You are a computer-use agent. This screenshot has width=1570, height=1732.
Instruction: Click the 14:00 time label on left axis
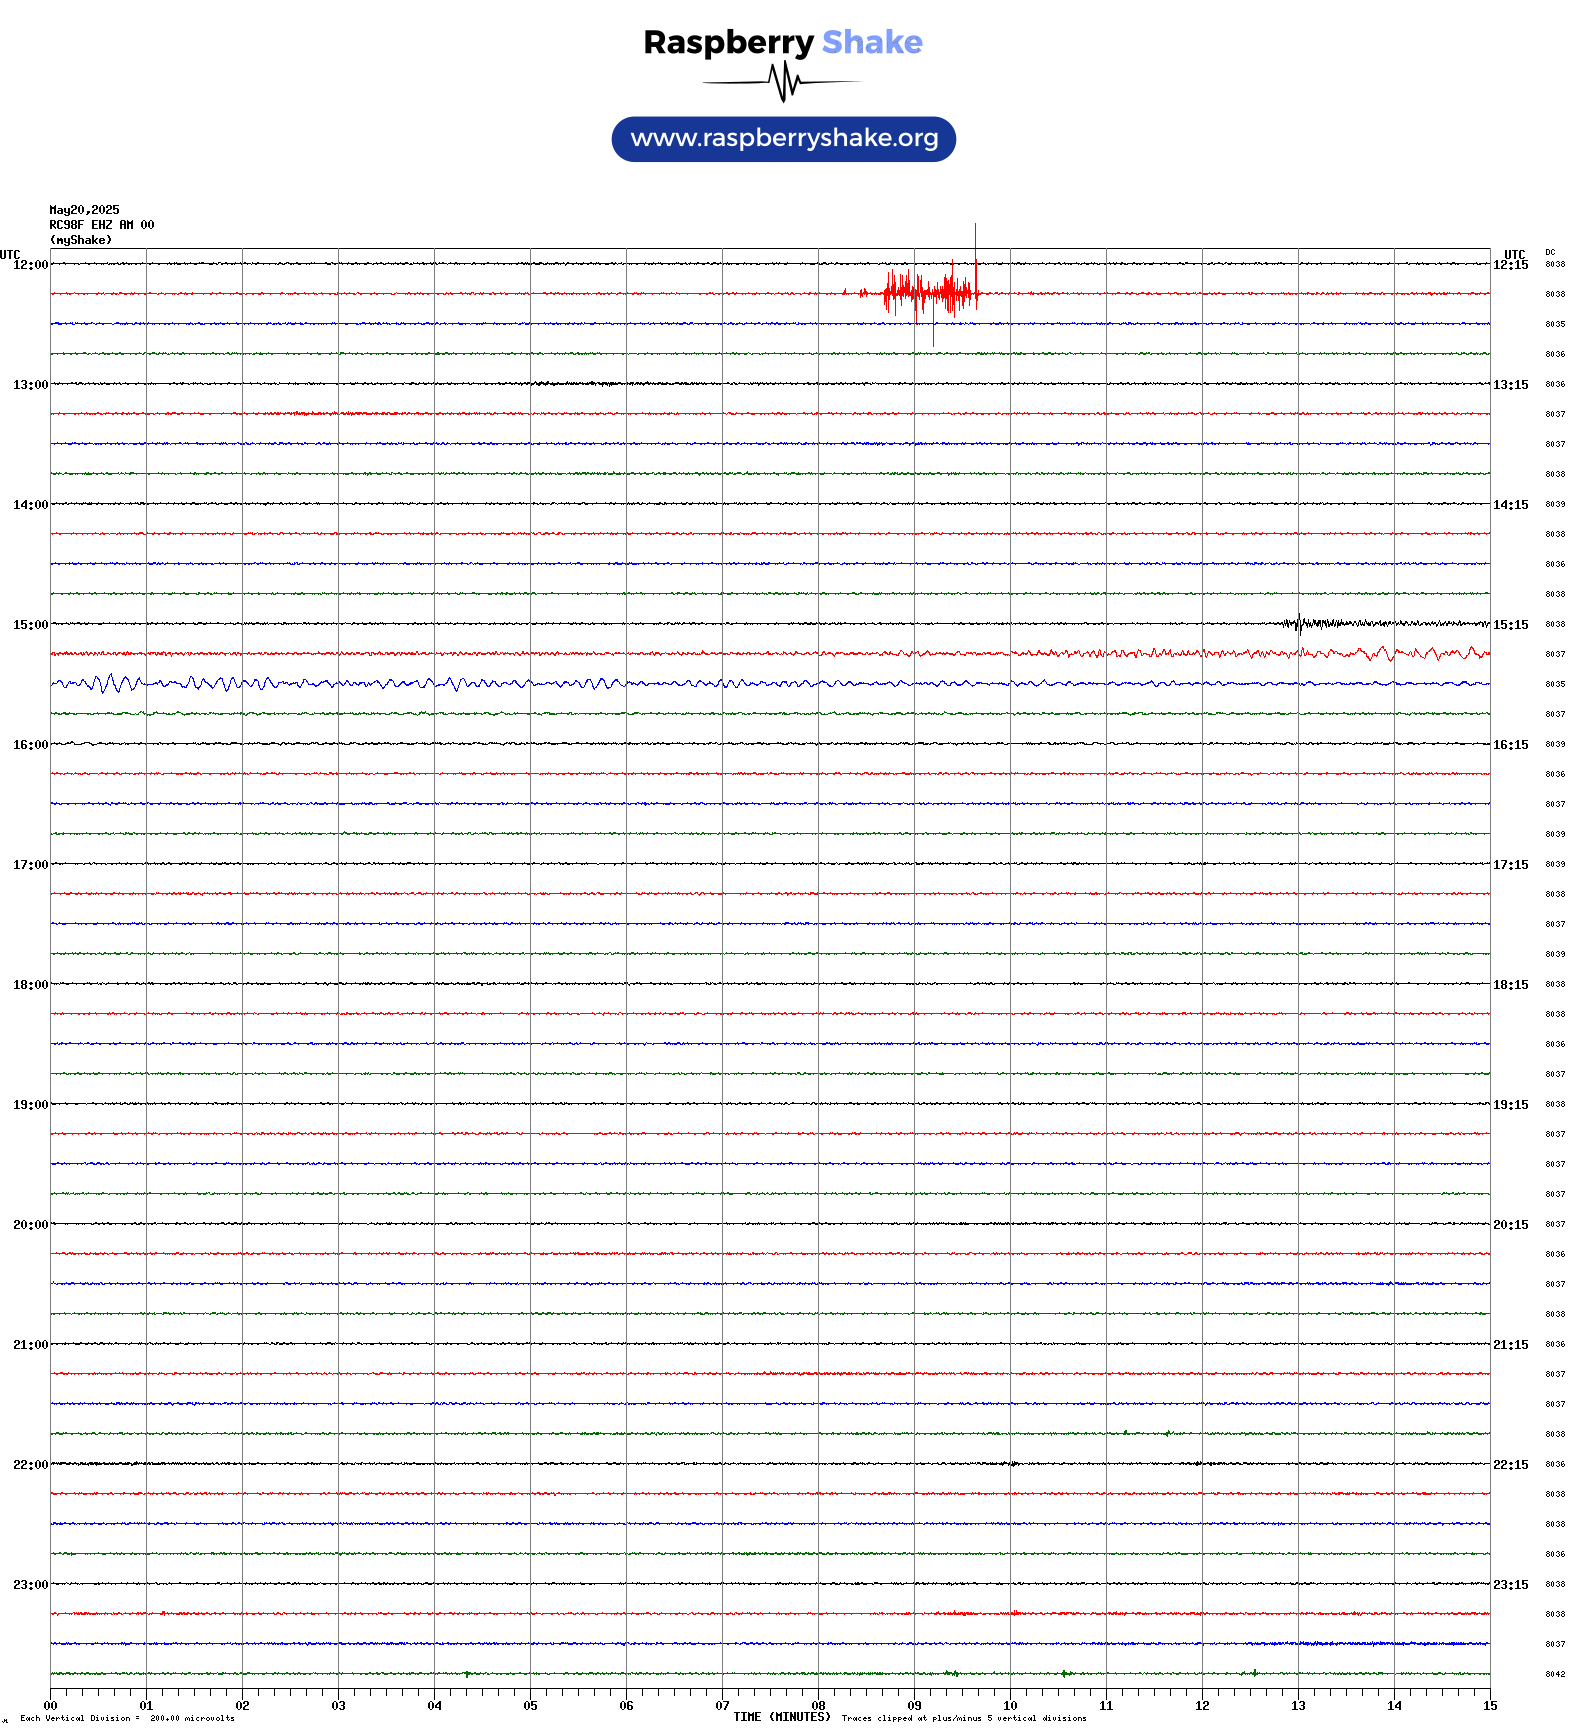pyautogui.click(x=30, y=505)
